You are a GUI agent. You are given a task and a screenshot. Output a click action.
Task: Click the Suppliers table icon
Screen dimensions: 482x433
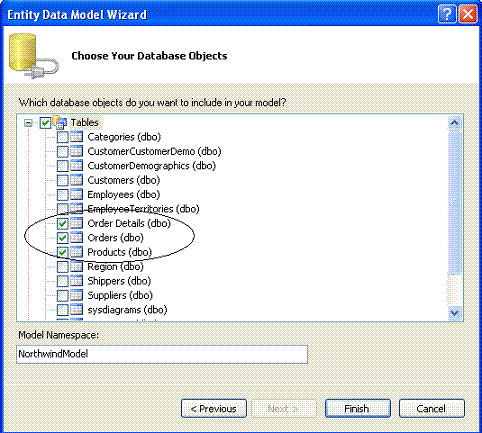tap(77, 295)
